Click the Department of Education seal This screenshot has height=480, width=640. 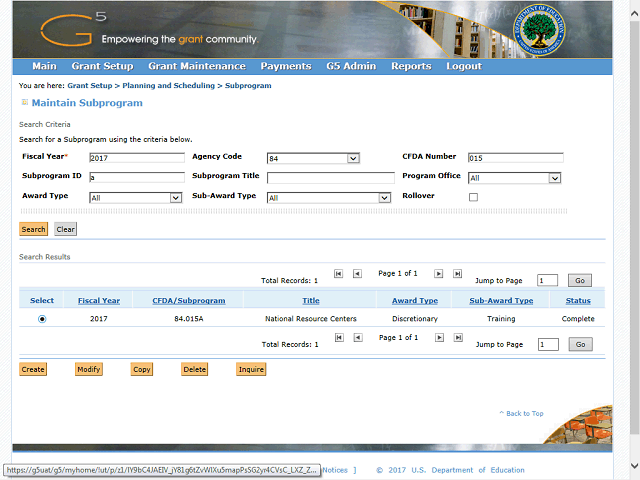point(538,31)
